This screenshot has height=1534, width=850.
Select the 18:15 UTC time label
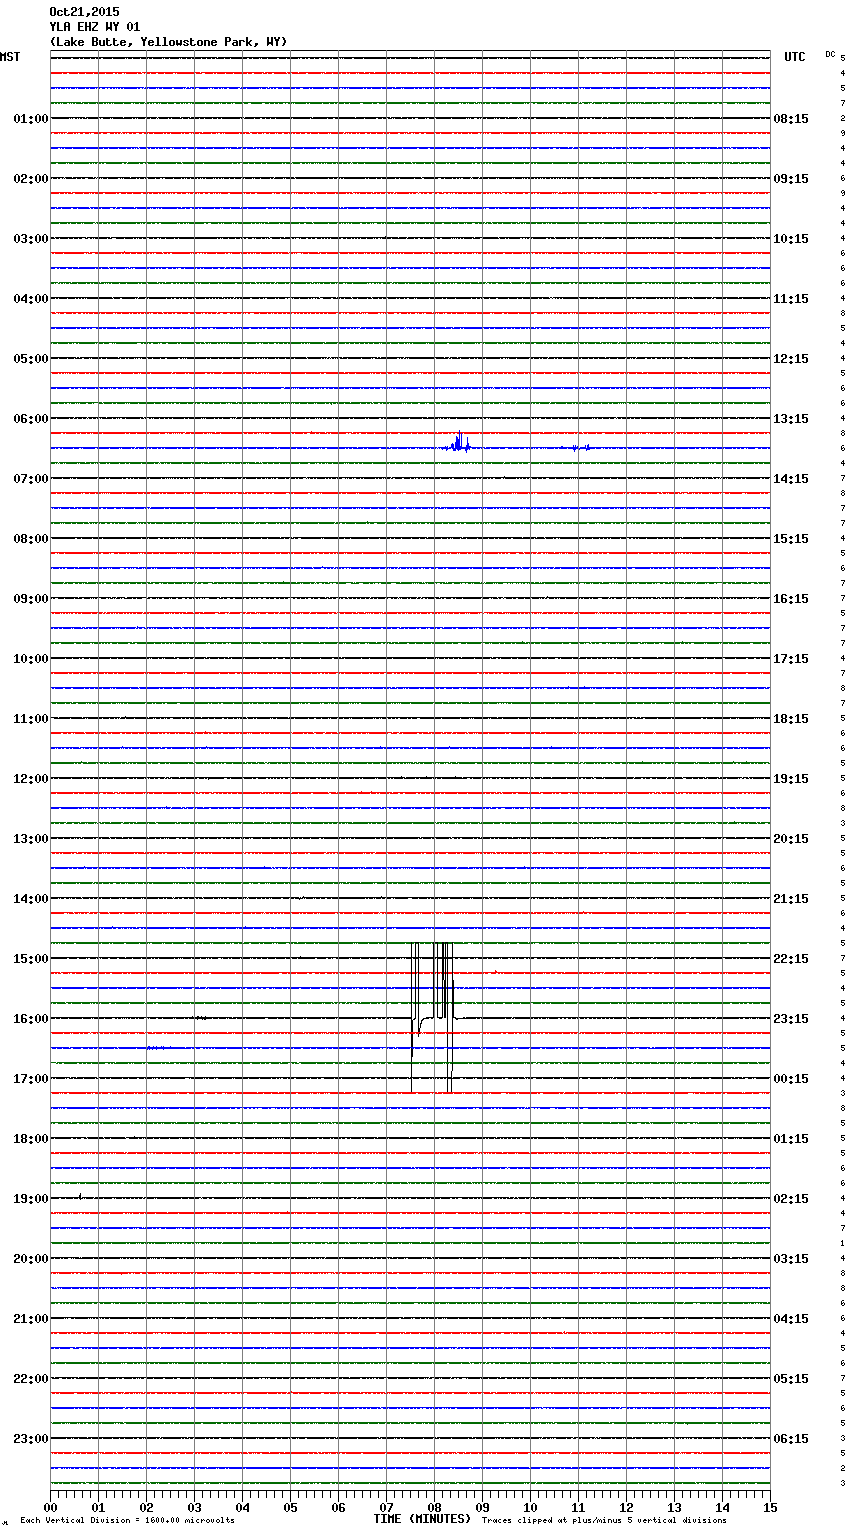[791, 719]
